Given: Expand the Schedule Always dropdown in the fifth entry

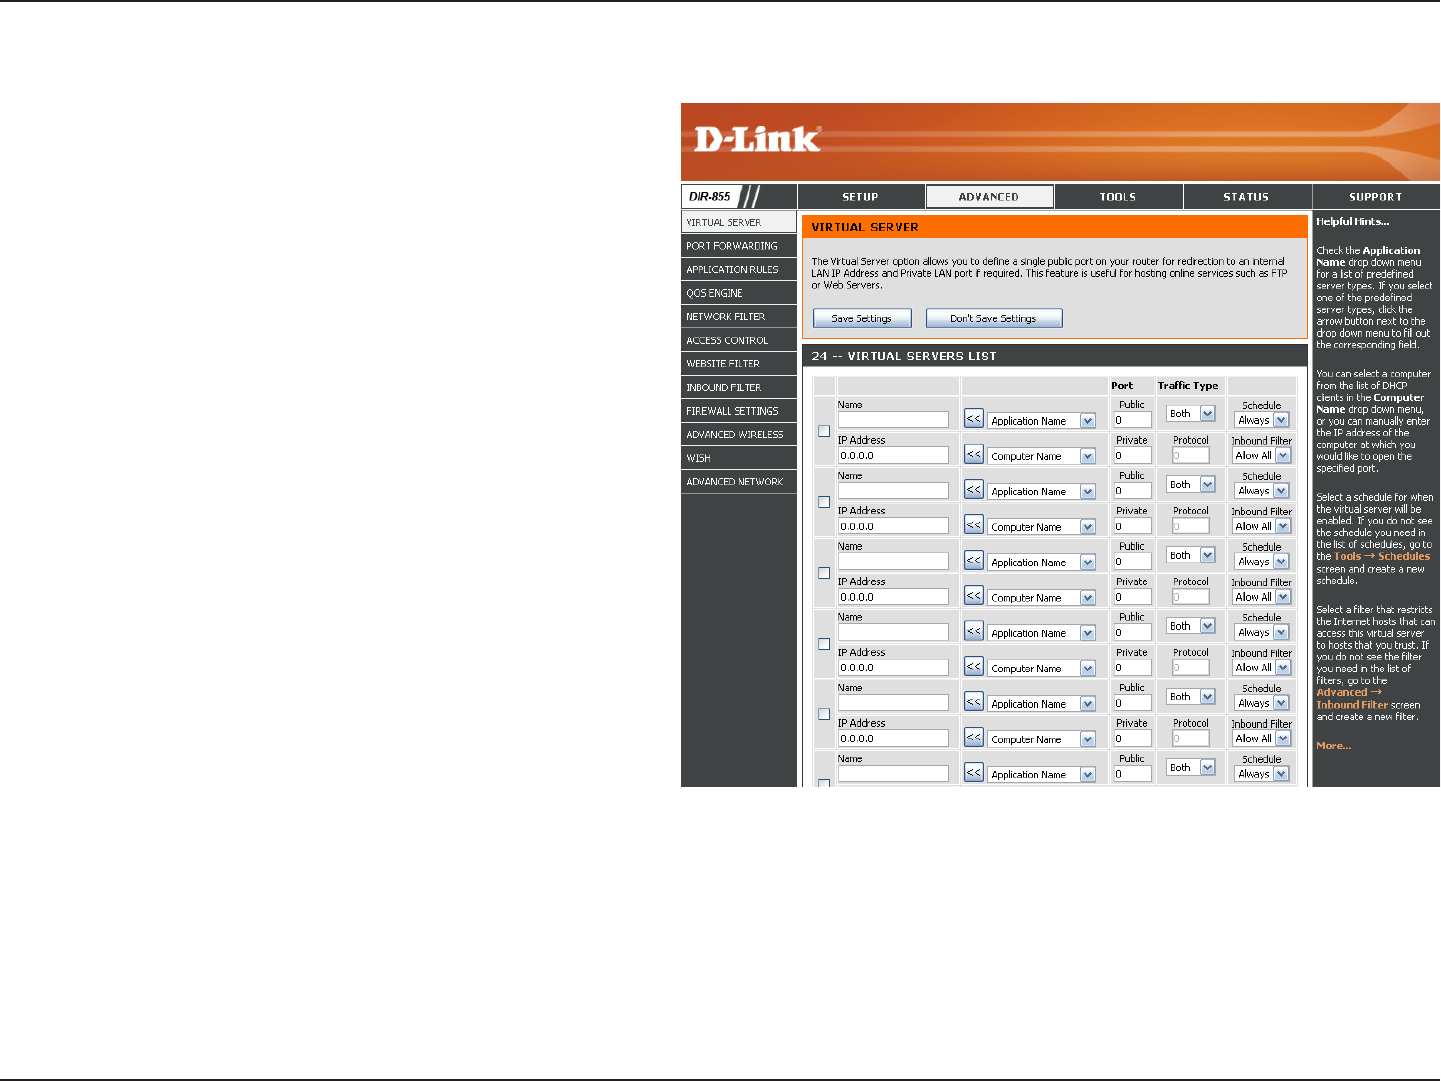Looking at the screenshot, I should [1262, 703].
